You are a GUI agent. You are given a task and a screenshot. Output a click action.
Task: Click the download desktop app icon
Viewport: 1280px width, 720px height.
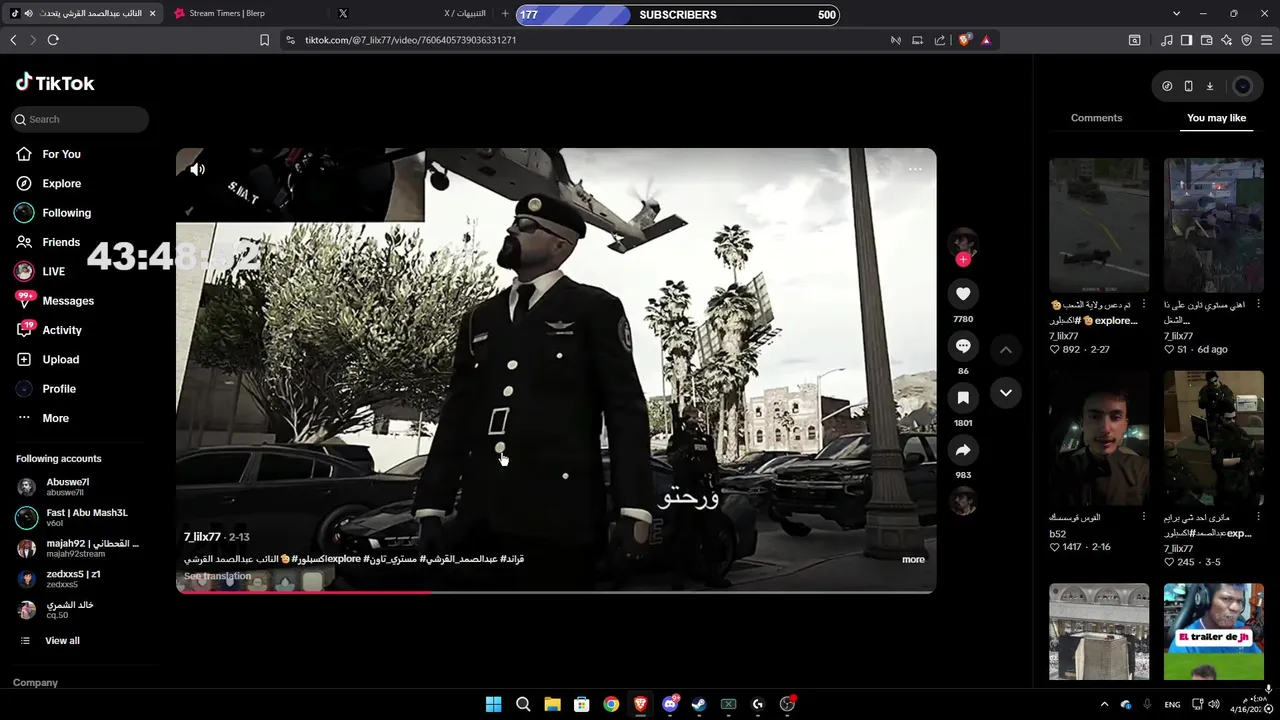1209,86
